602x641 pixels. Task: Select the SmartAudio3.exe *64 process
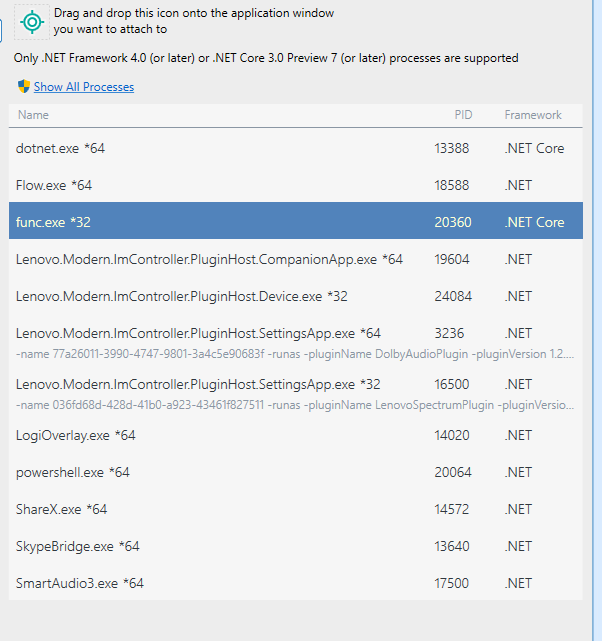tap(296, 583)
